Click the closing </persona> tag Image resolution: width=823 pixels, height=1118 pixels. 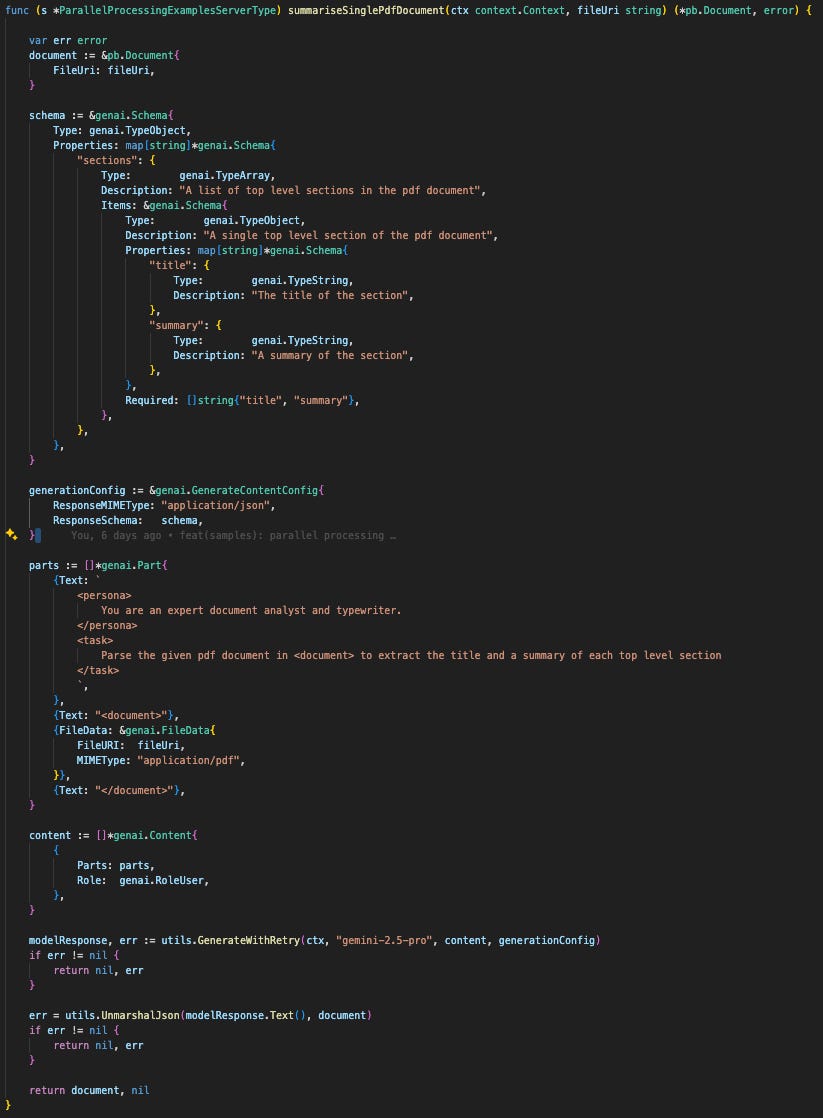107,625
